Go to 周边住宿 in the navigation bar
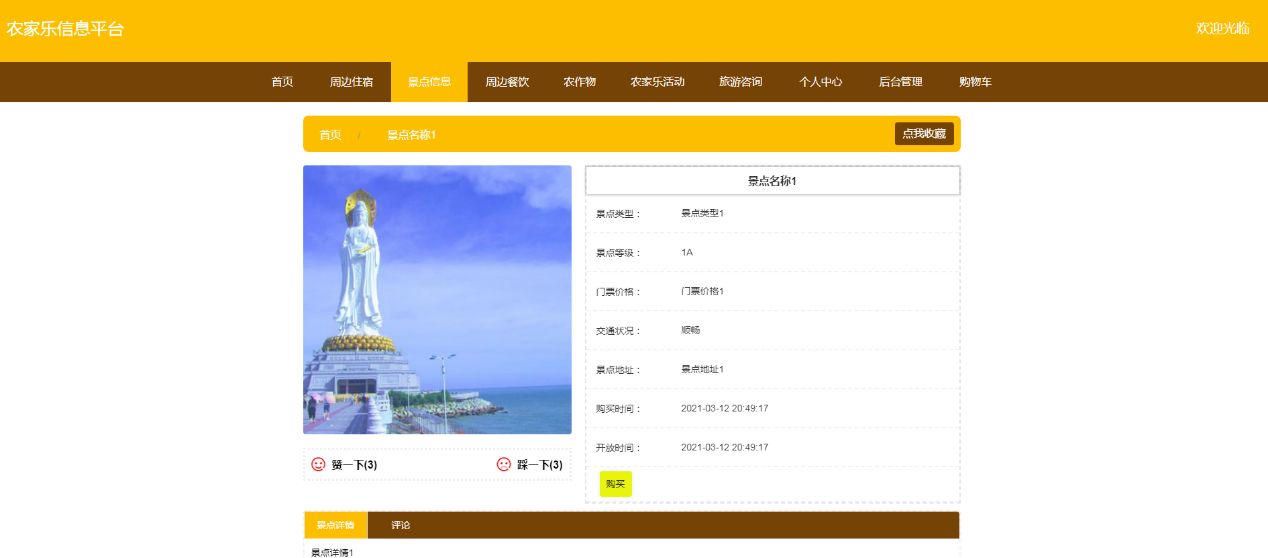 [352, 82]
